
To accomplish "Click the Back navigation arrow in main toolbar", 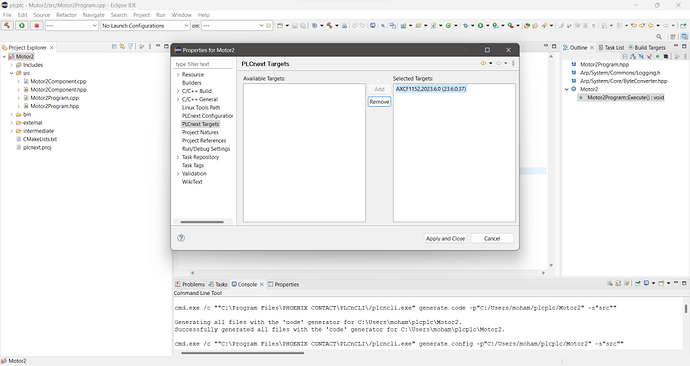I will click(651, 26).
